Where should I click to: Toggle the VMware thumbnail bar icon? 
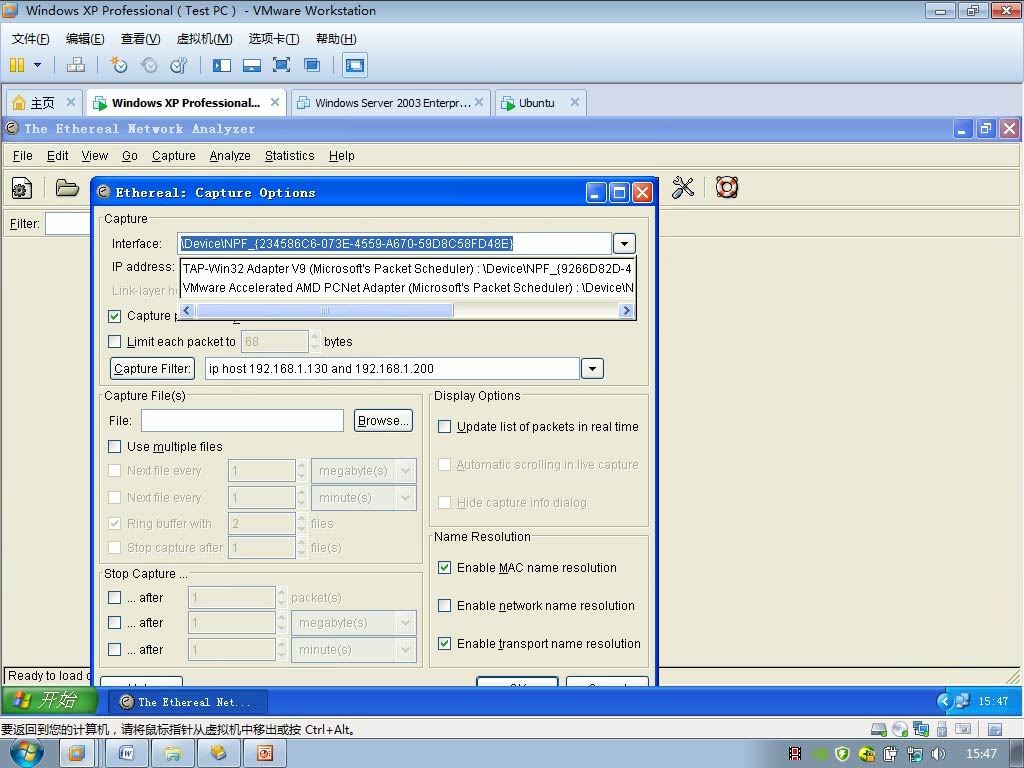pyautogui.click(x=251, y=65)
